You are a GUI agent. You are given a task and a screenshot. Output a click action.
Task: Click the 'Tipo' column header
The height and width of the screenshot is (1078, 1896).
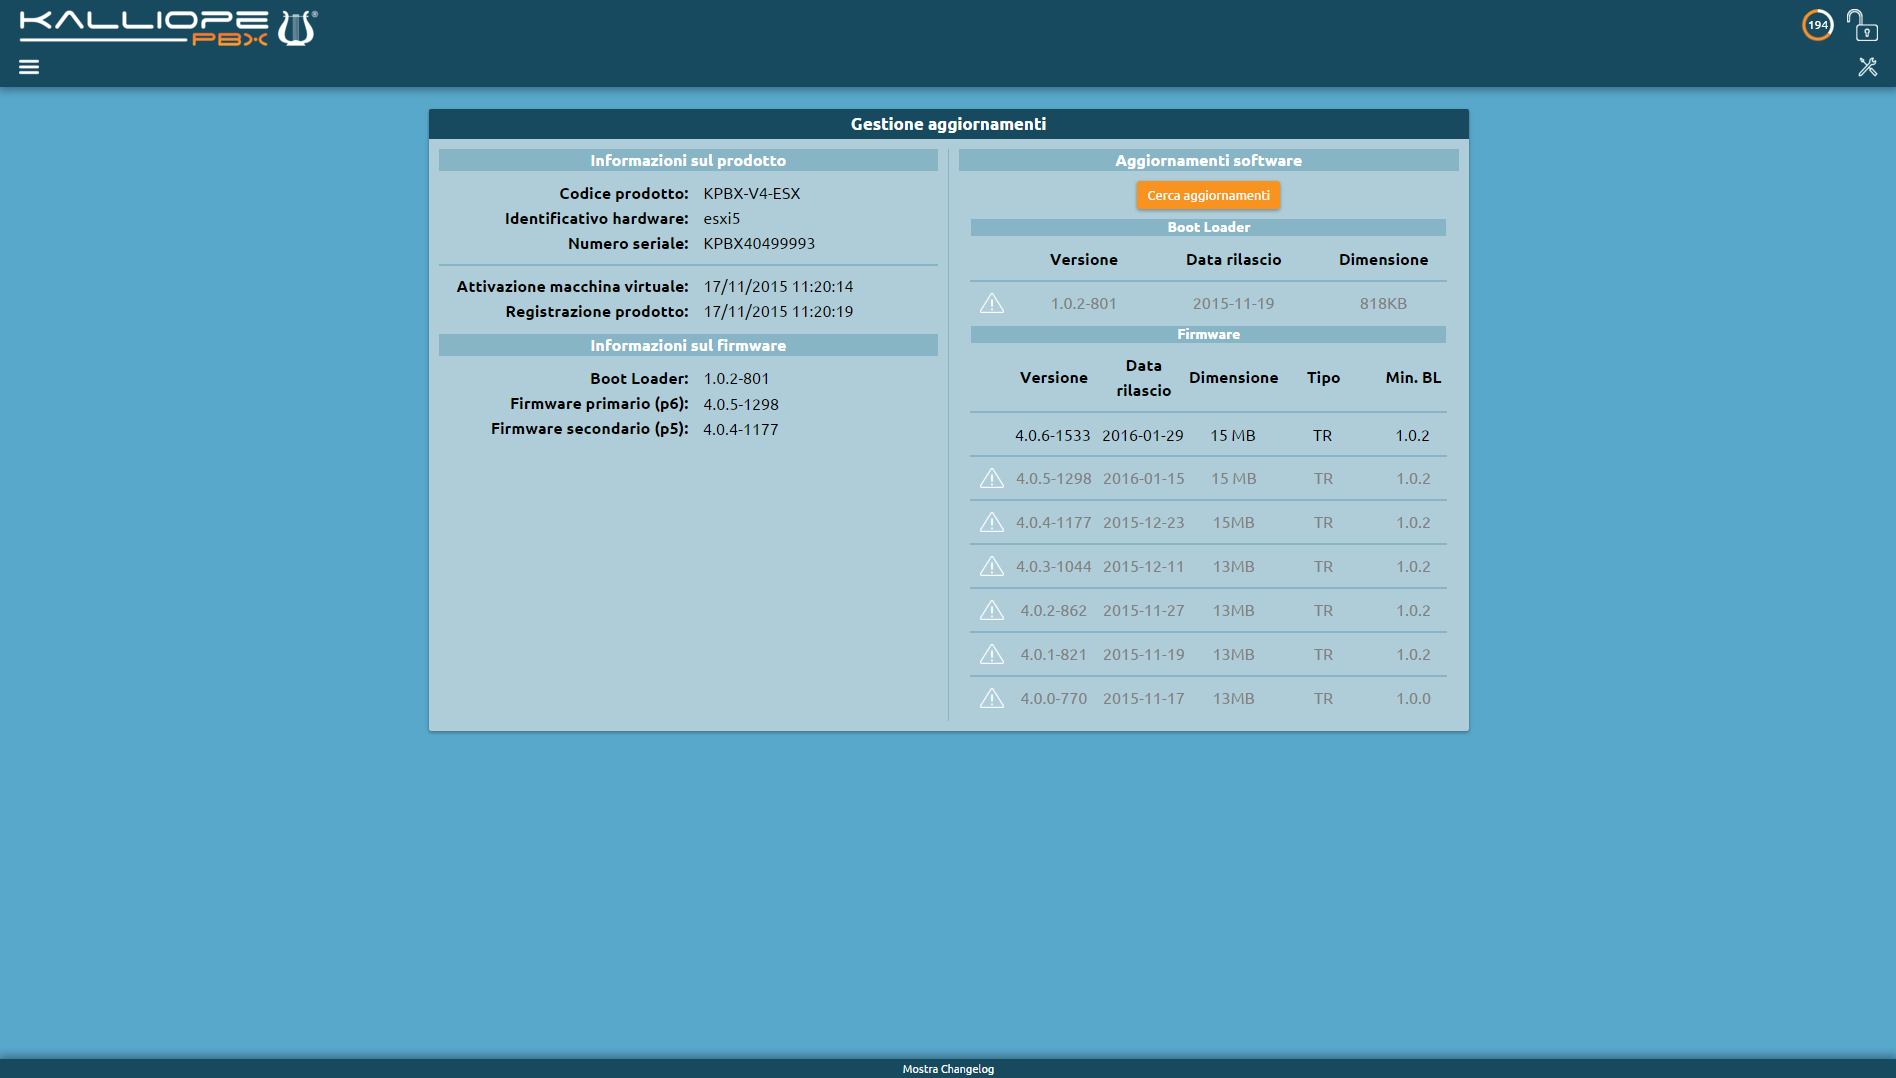1323,377
